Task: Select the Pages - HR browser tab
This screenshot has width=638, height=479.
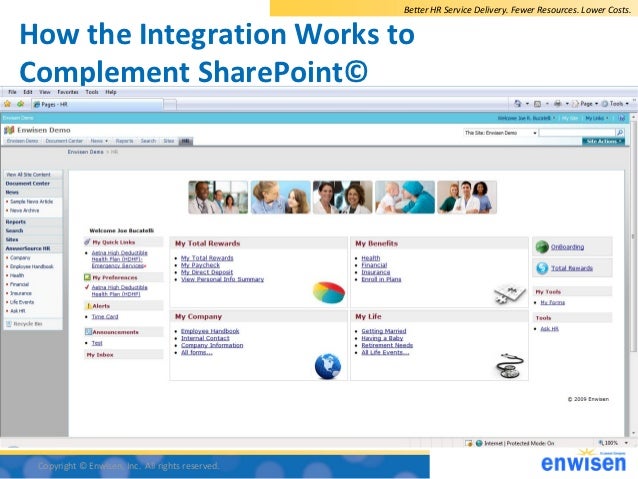Action: (x=97, y=105)
